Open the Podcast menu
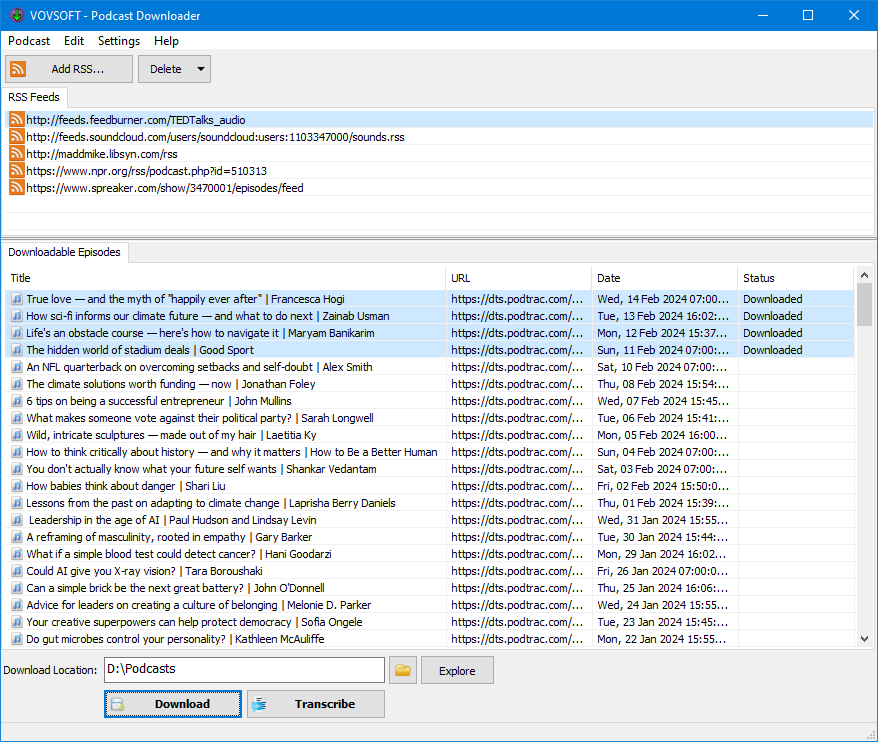 [28, 41]
